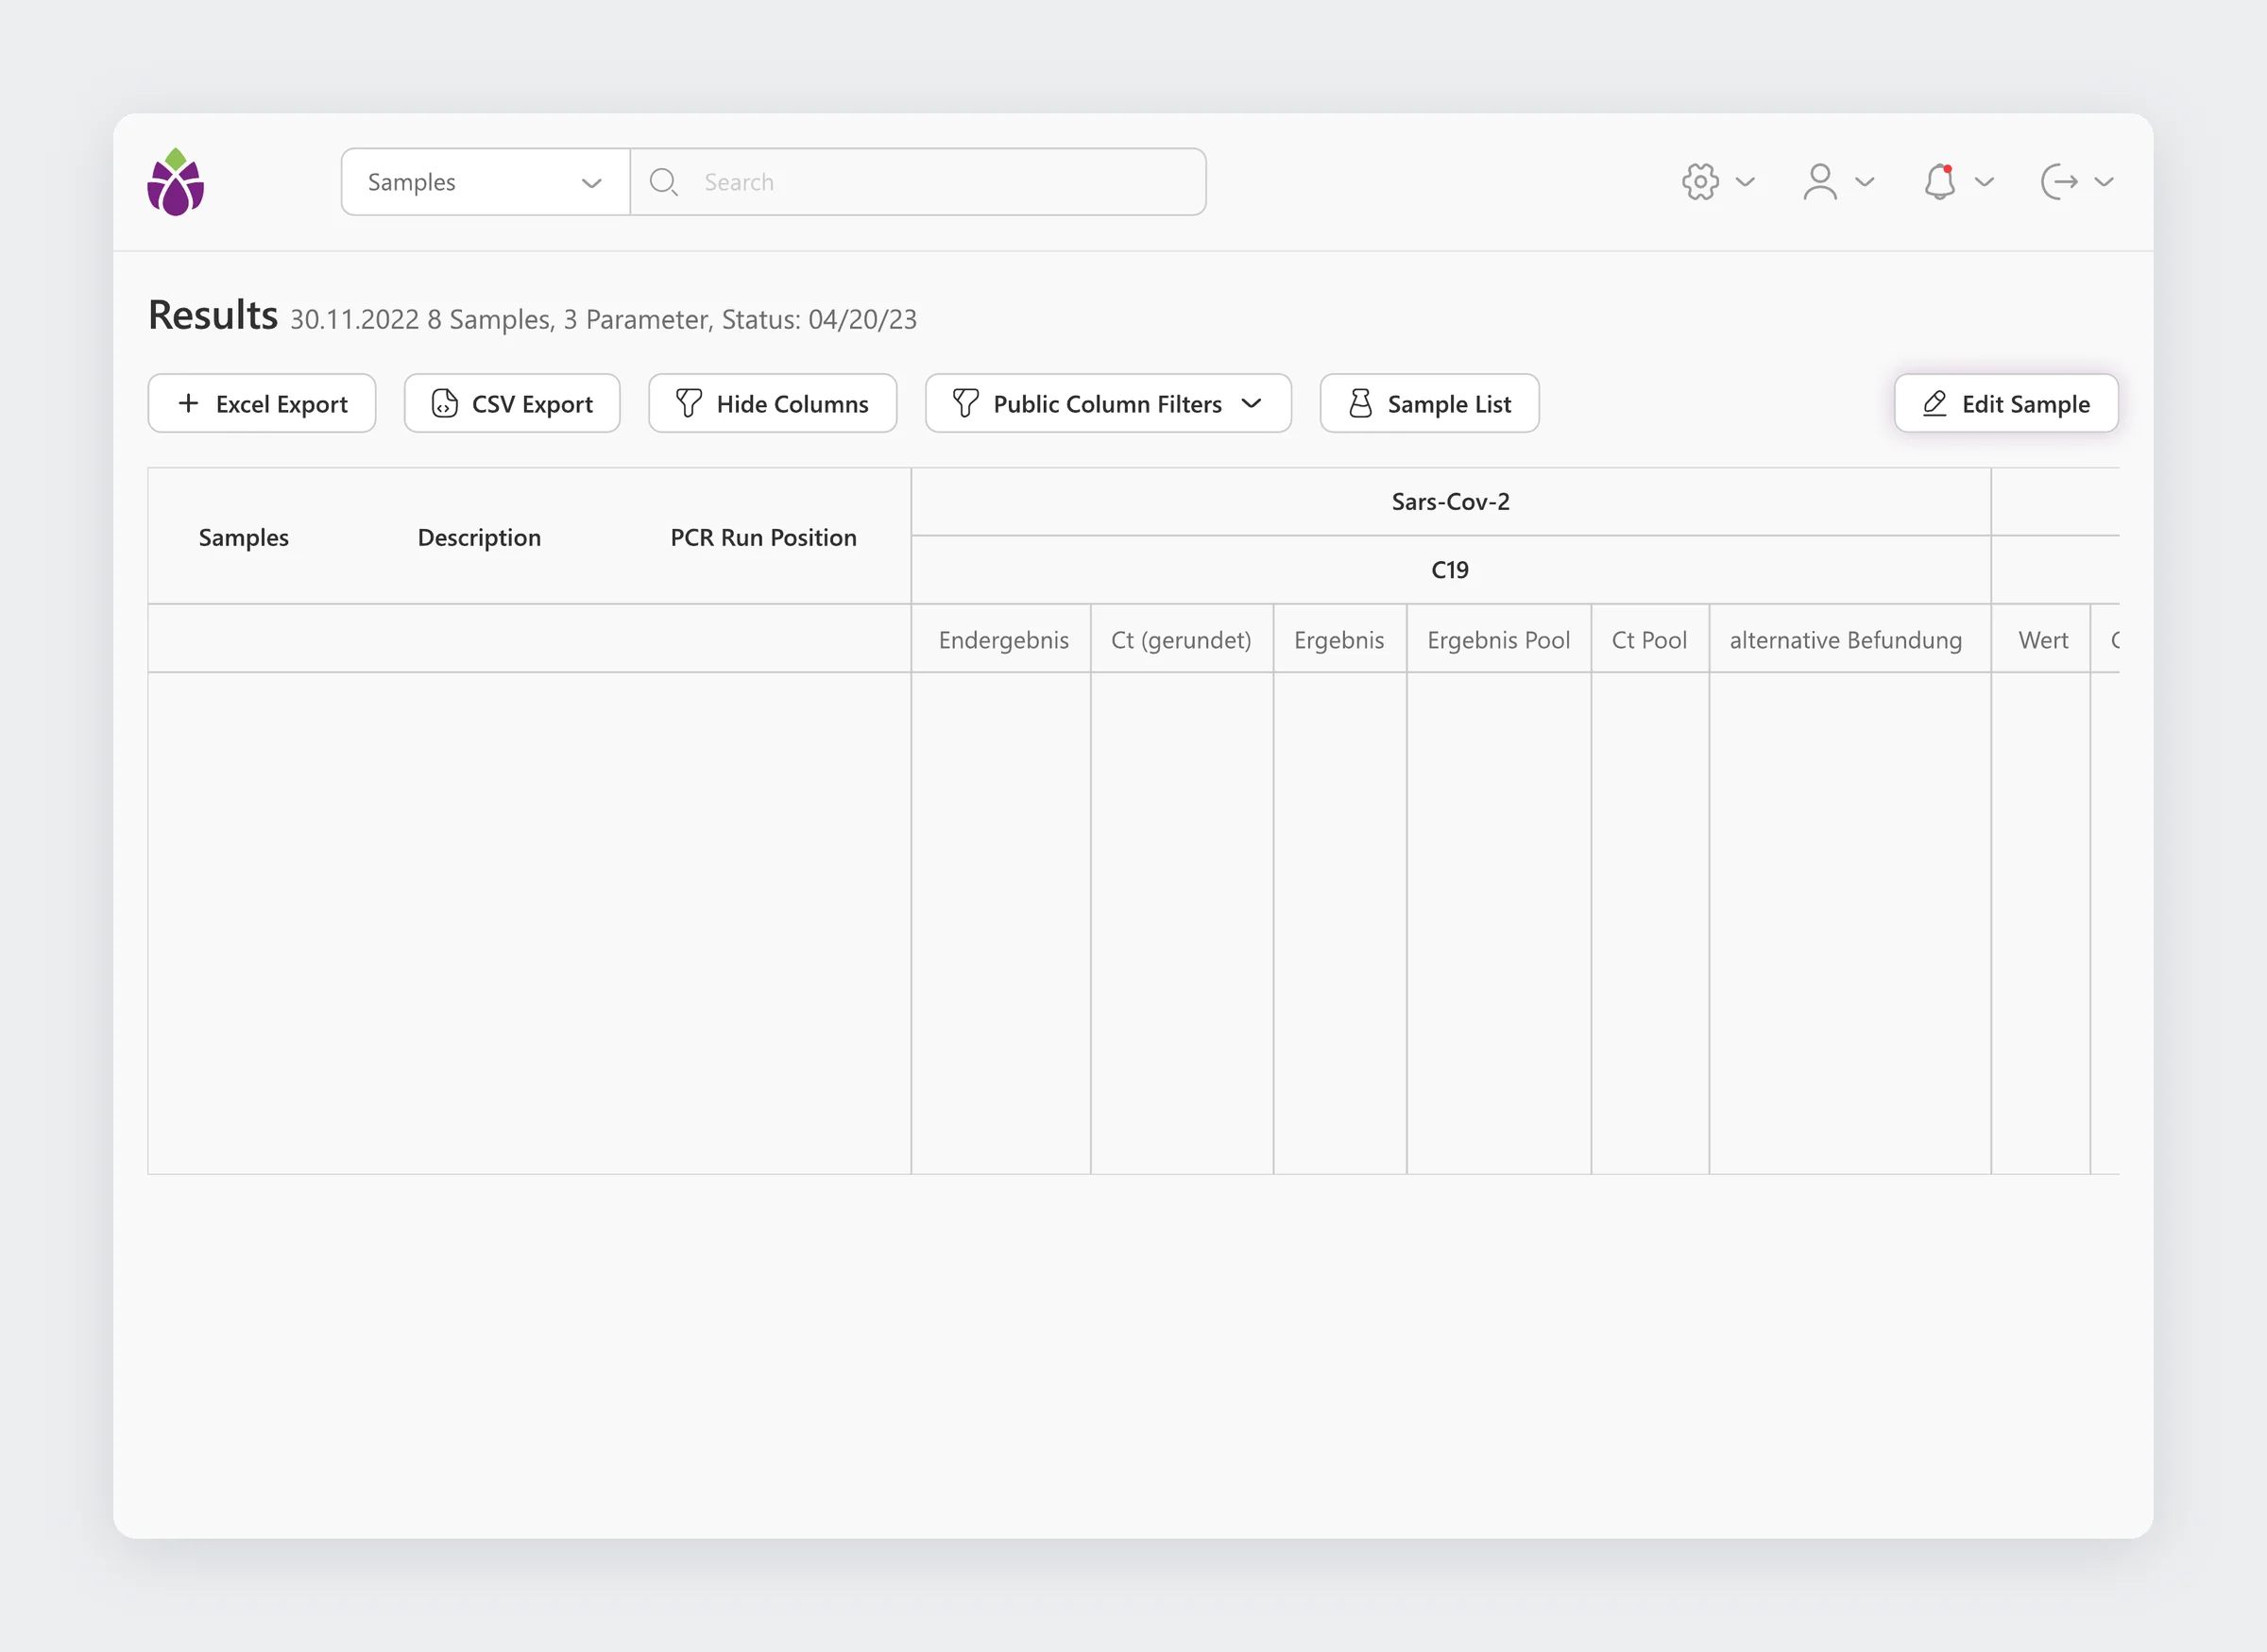This screenshot has height=1652, width=2267.
Task: Expand the chevron beside notifications bell
Action: coord(1985,182)
